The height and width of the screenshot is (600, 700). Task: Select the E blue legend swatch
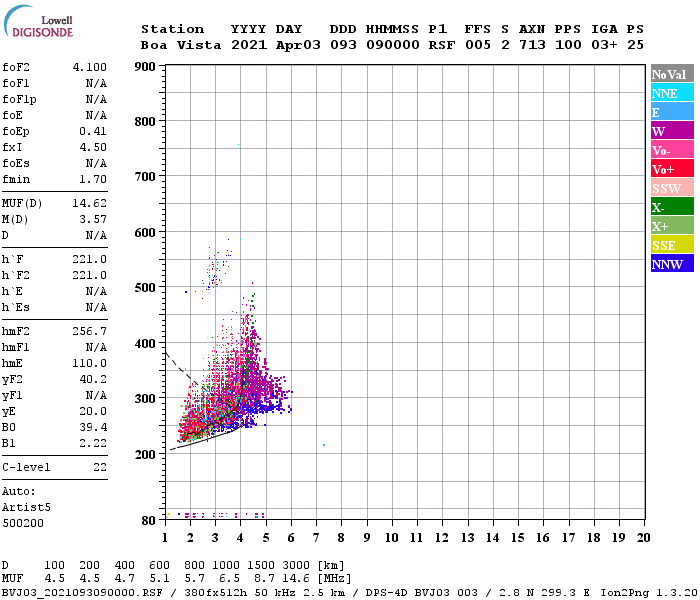(x=672, y=112)
